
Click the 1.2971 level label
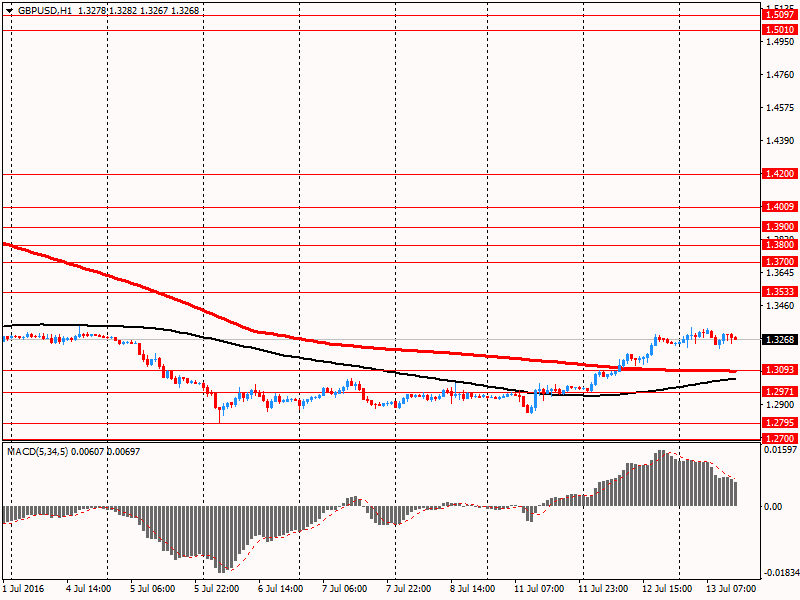[x=780, y=392]
